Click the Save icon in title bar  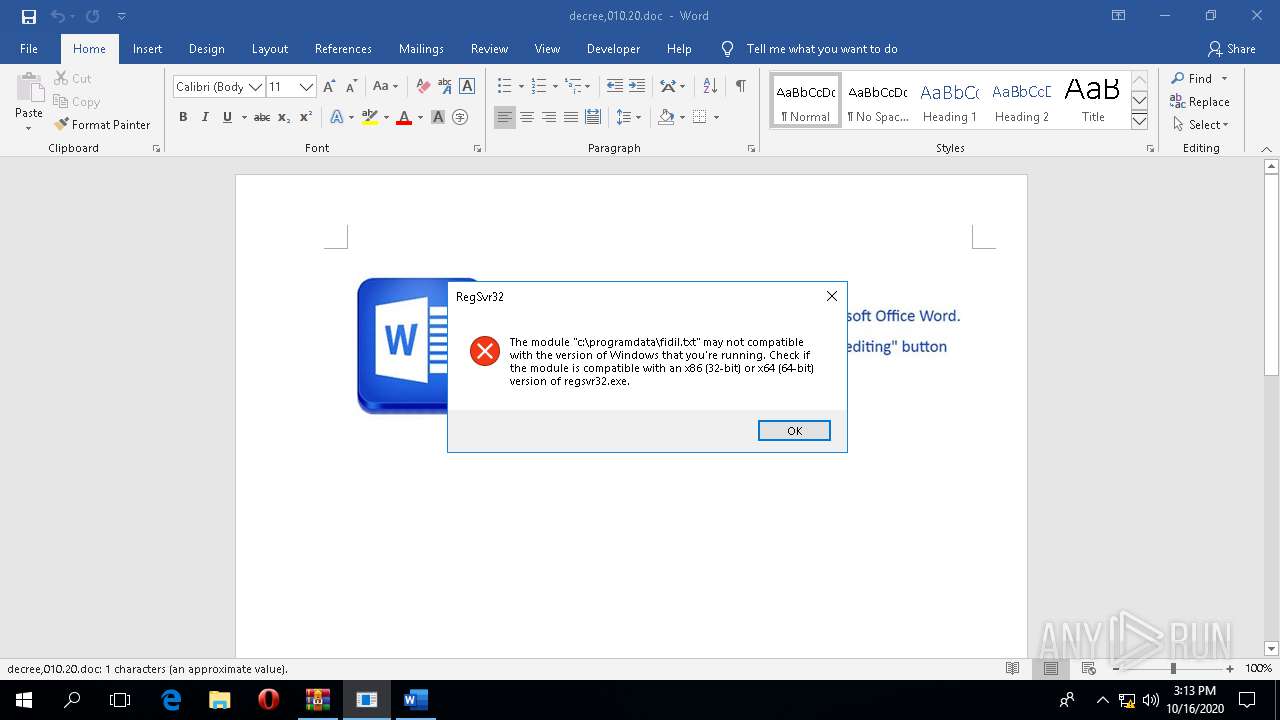(29, 16)
